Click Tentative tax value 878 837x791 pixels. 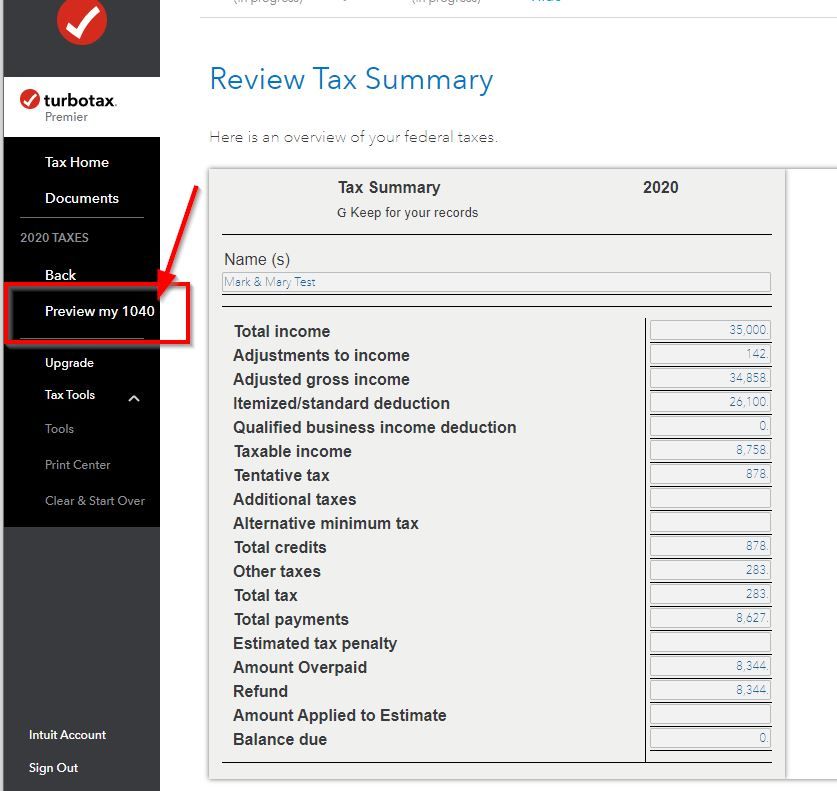710,474
